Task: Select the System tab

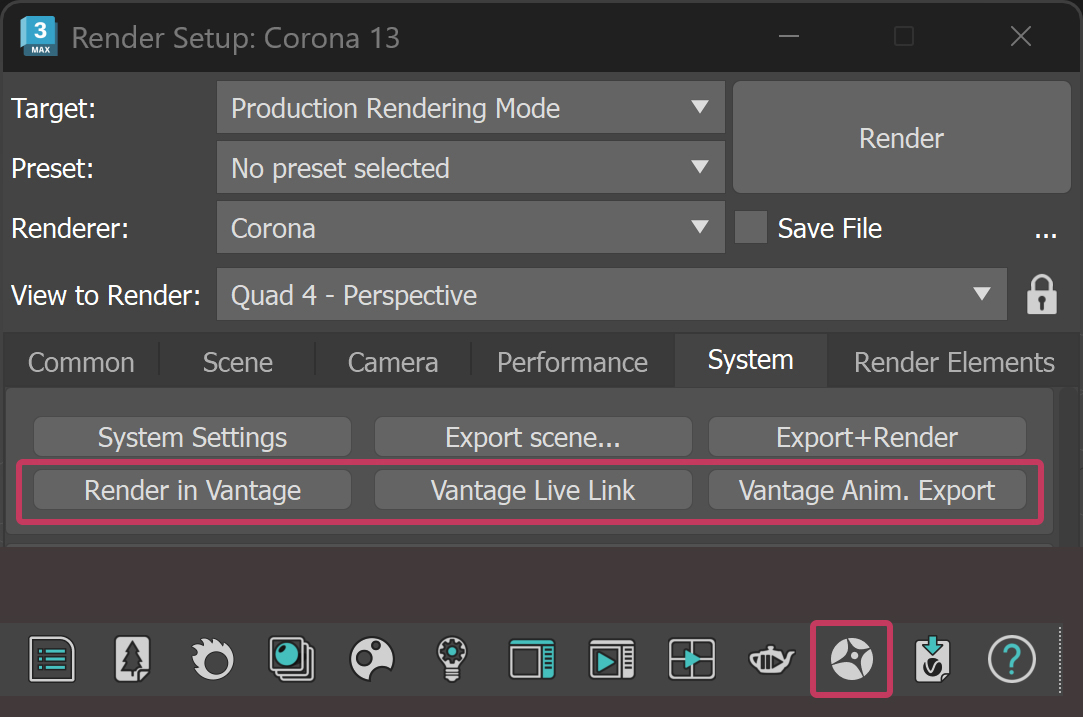Action: click(751, 360)
